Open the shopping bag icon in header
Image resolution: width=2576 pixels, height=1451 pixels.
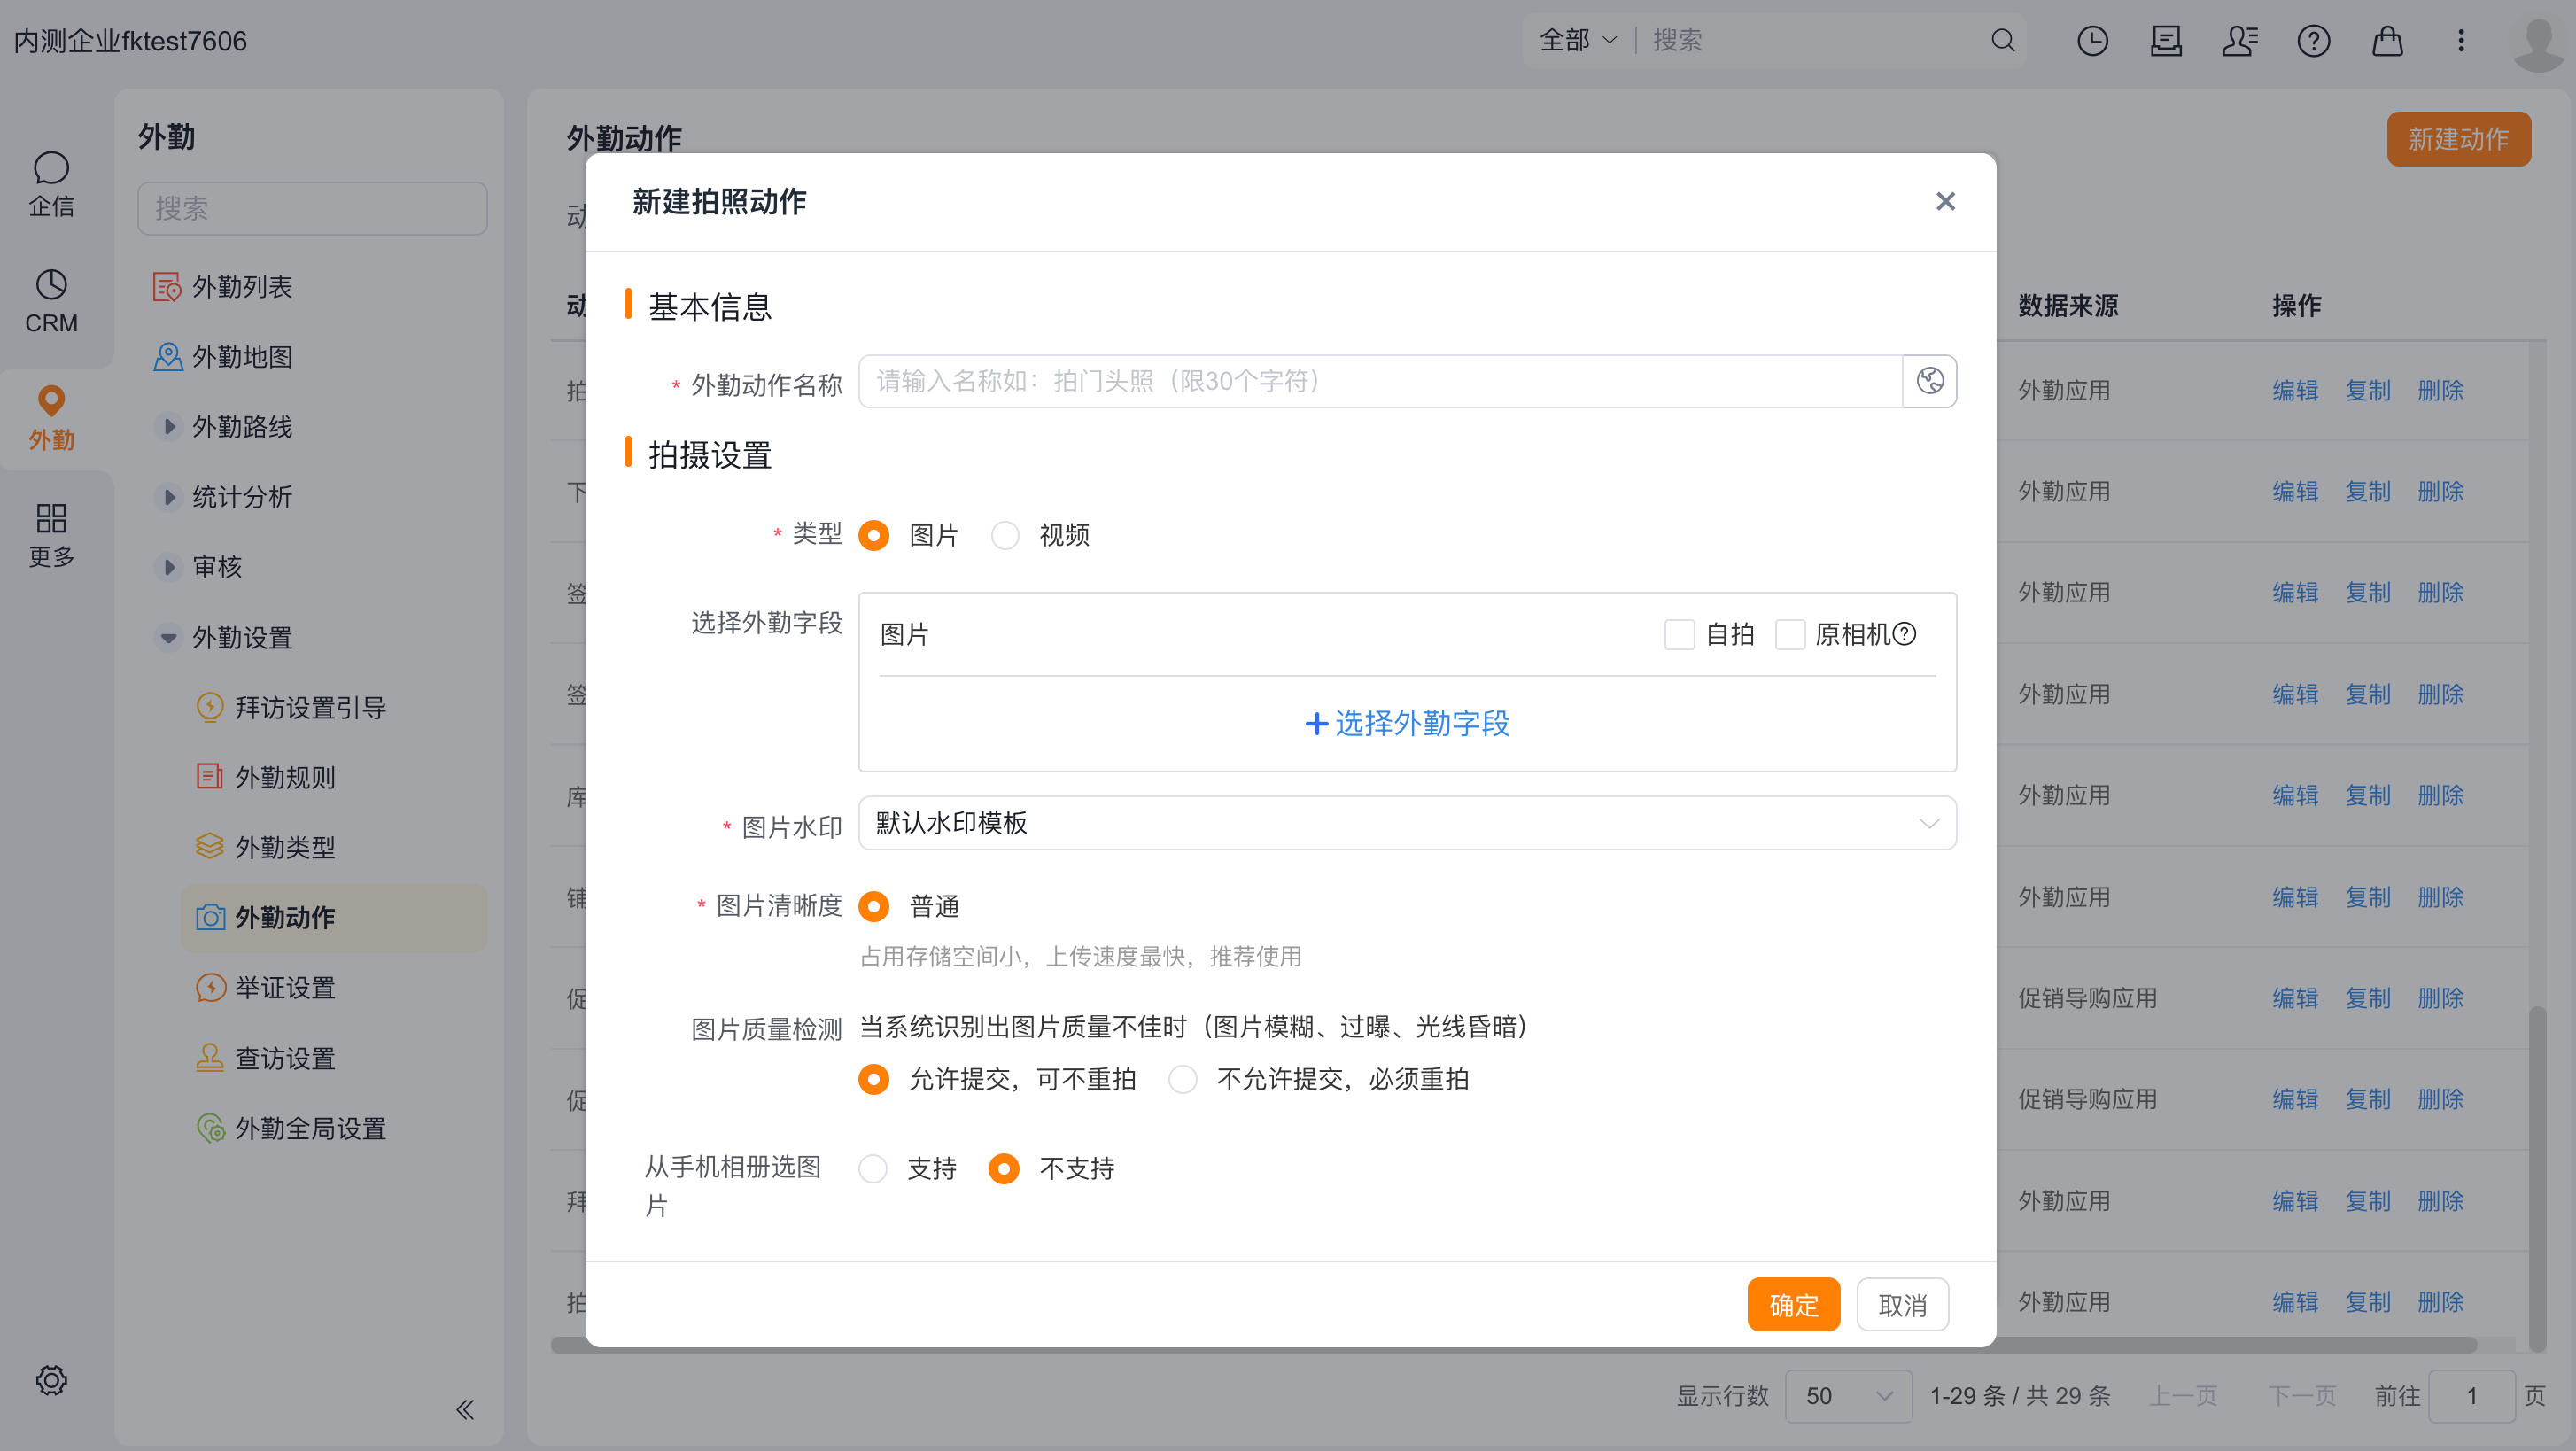click(x=2387, y=41)
